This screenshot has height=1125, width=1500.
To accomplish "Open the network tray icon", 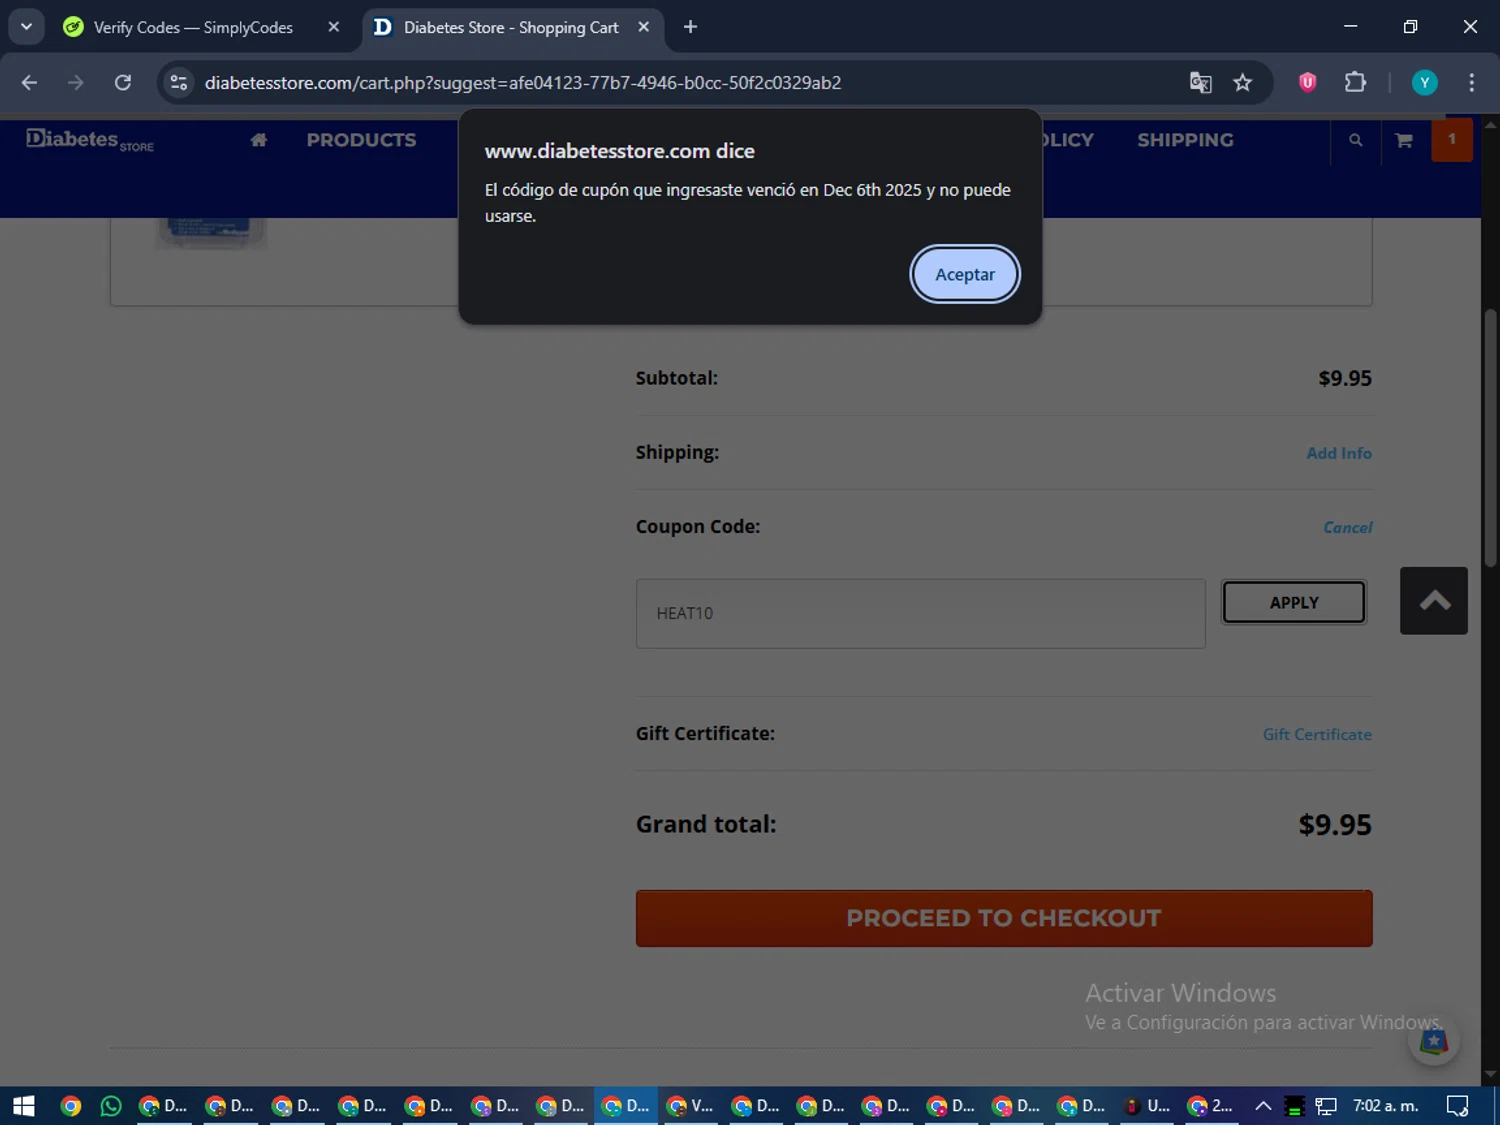I will click(1326, 1105).
